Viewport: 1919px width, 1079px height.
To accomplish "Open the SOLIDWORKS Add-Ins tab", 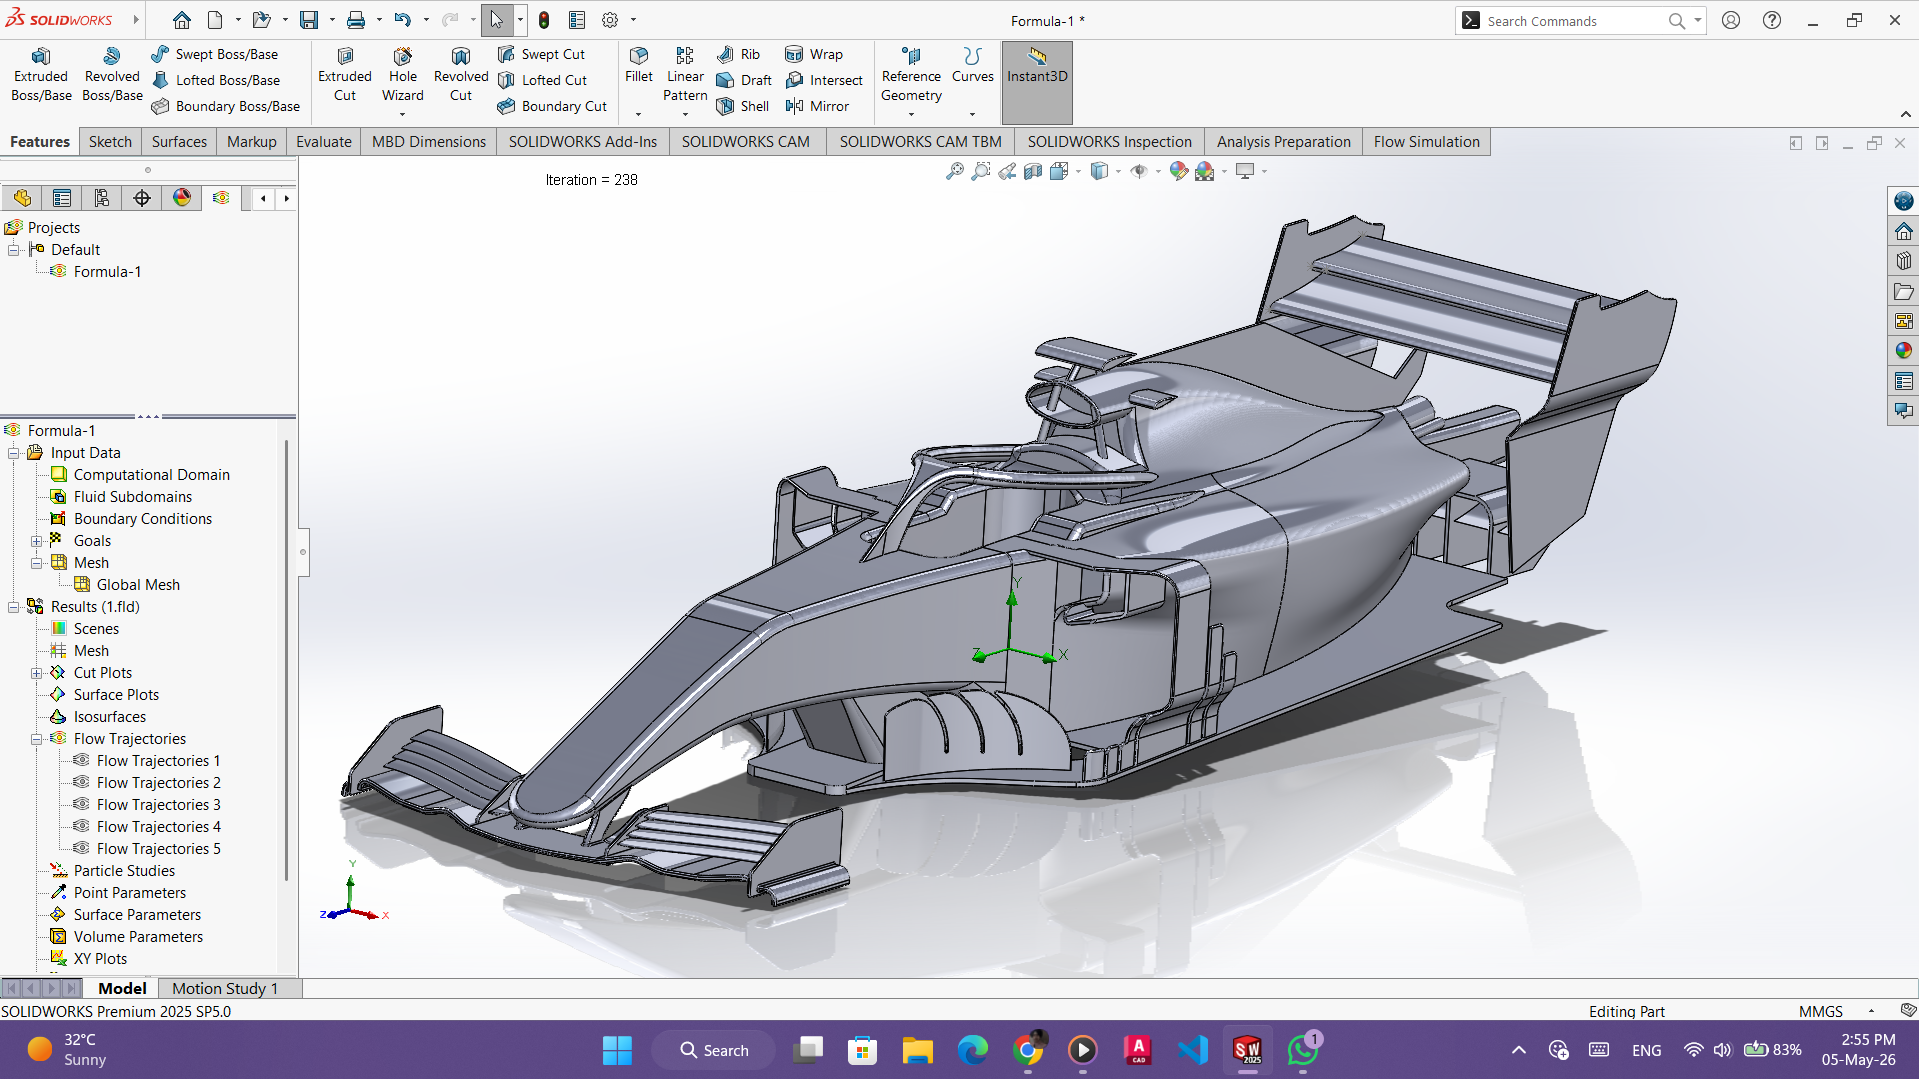I will coord(583,142).
